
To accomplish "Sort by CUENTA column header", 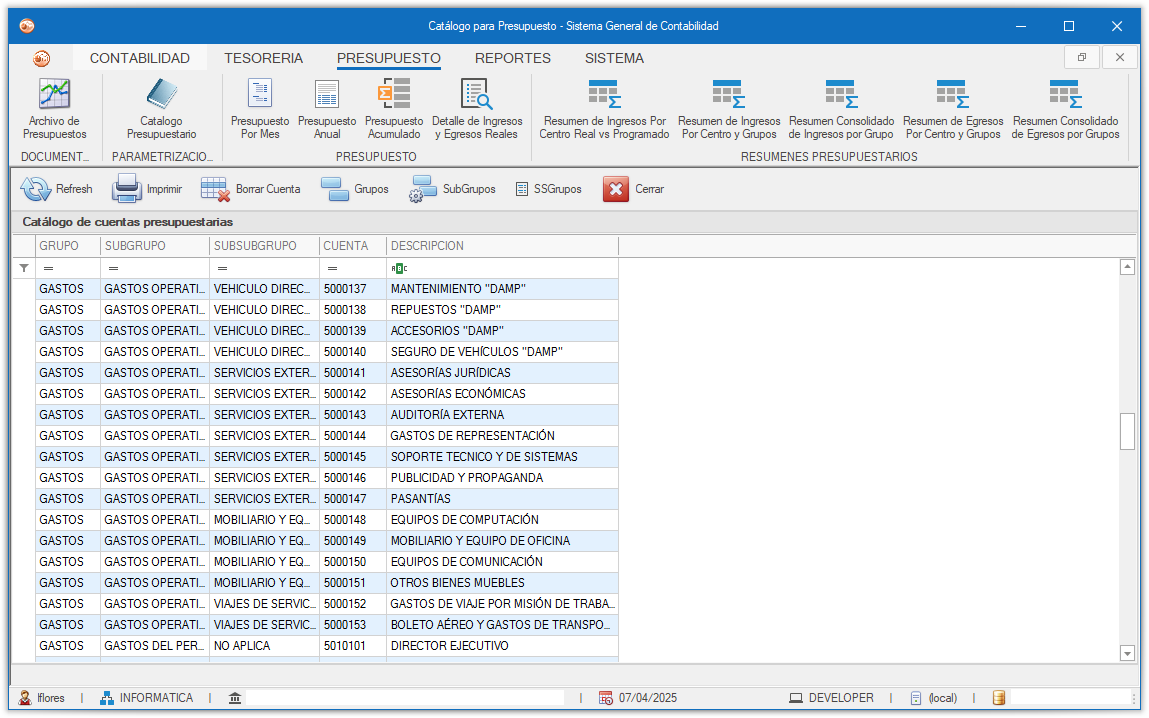I will (353, 246).
